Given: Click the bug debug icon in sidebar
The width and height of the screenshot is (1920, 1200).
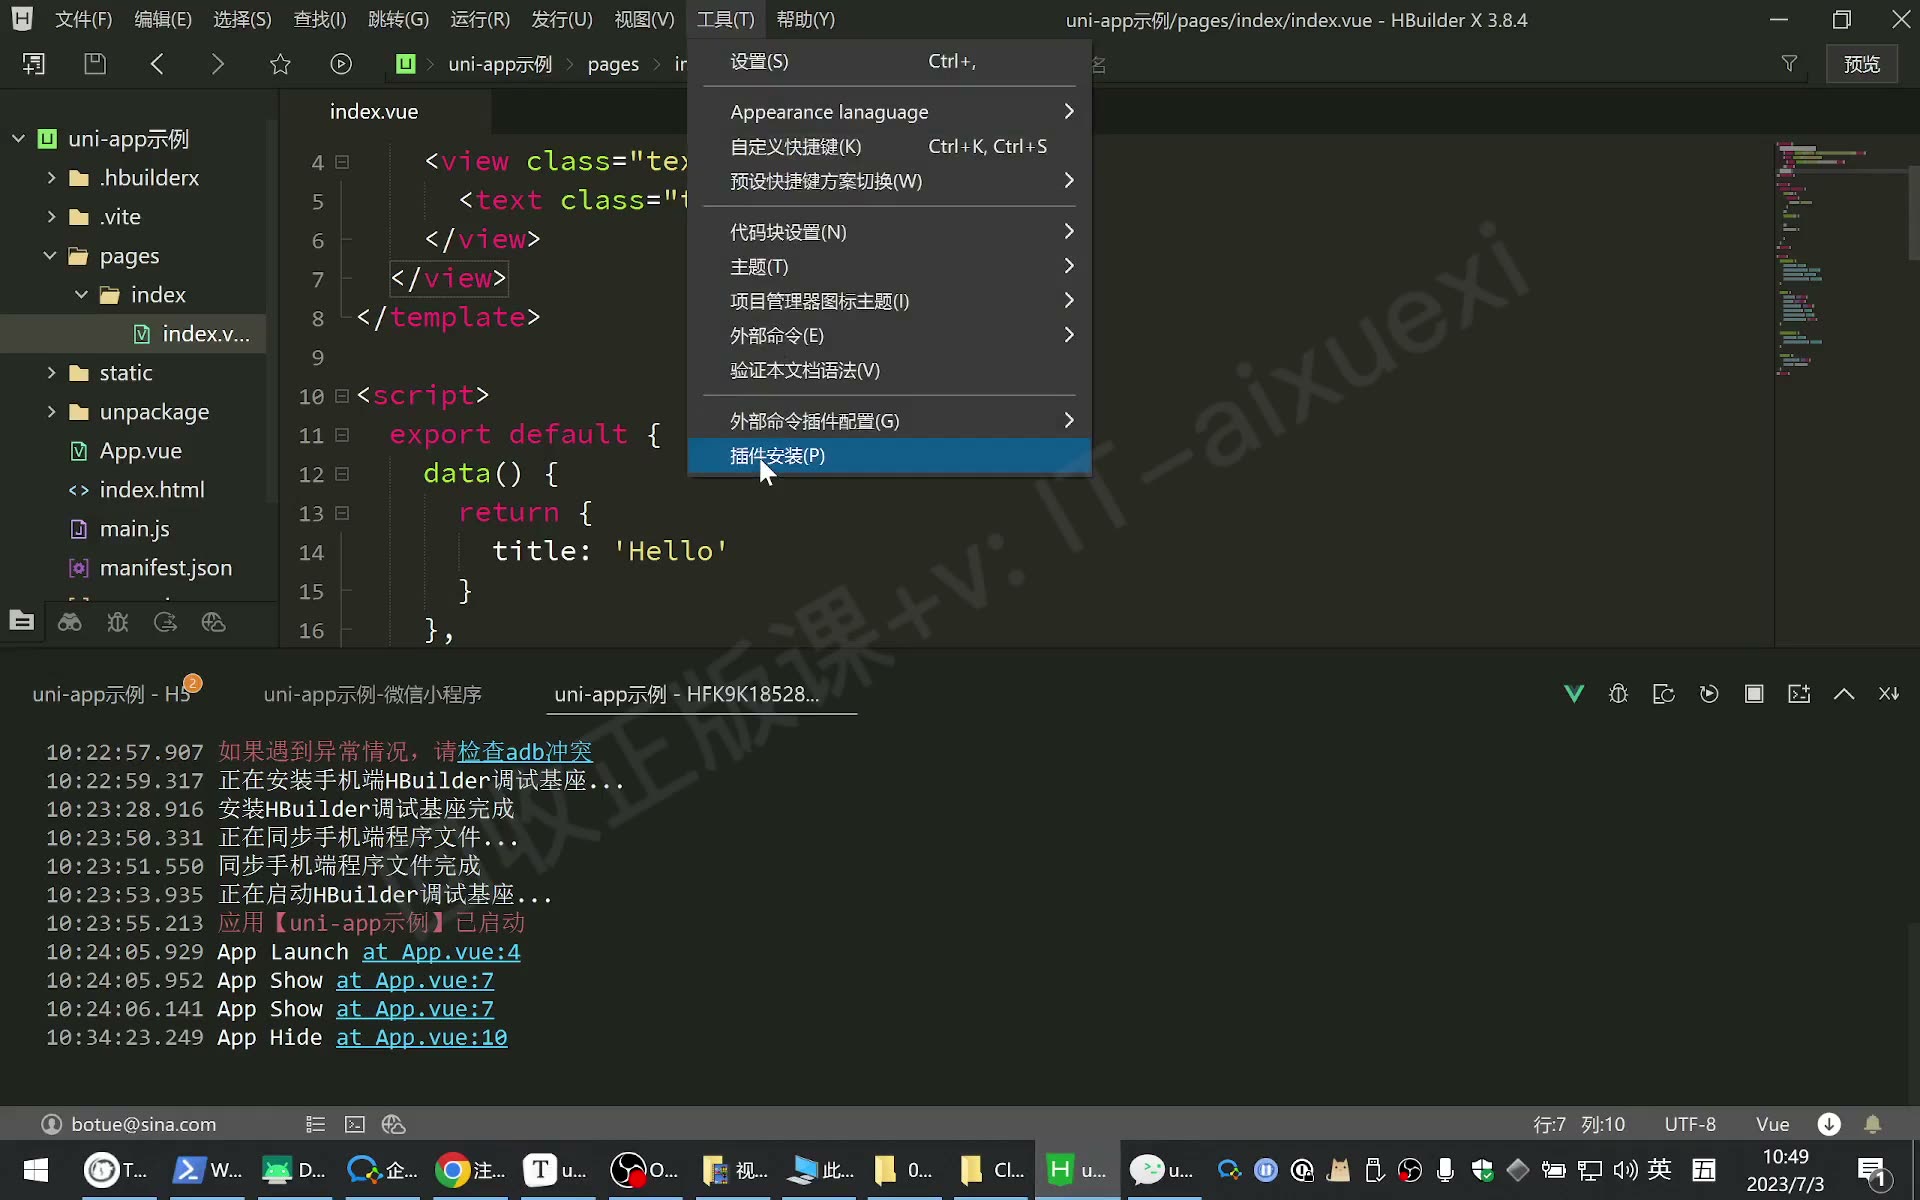Looking at the screenshot, I should (118, 622).
